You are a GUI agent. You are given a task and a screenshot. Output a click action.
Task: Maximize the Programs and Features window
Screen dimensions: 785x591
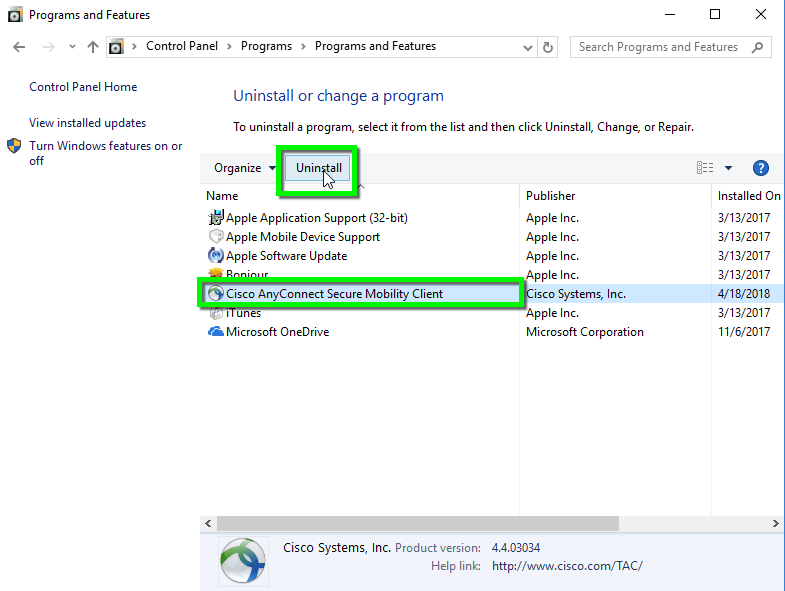715,15
